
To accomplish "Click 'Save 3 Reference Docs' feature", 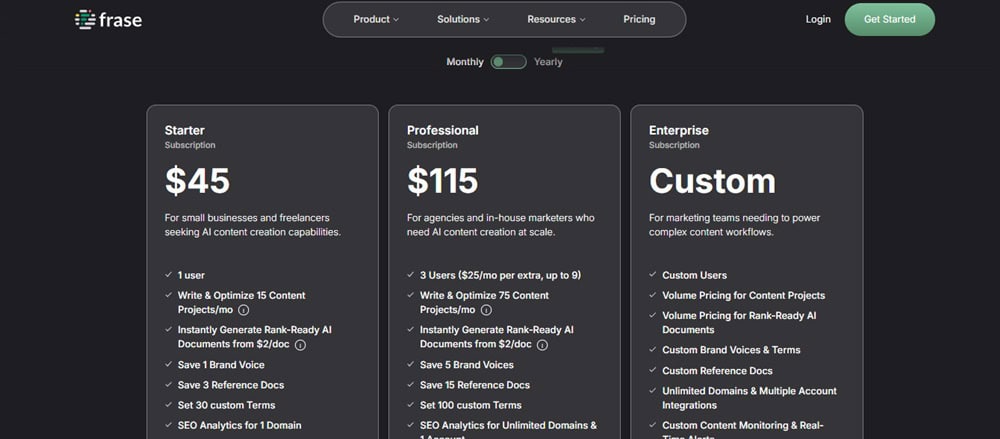I will 231,385.
